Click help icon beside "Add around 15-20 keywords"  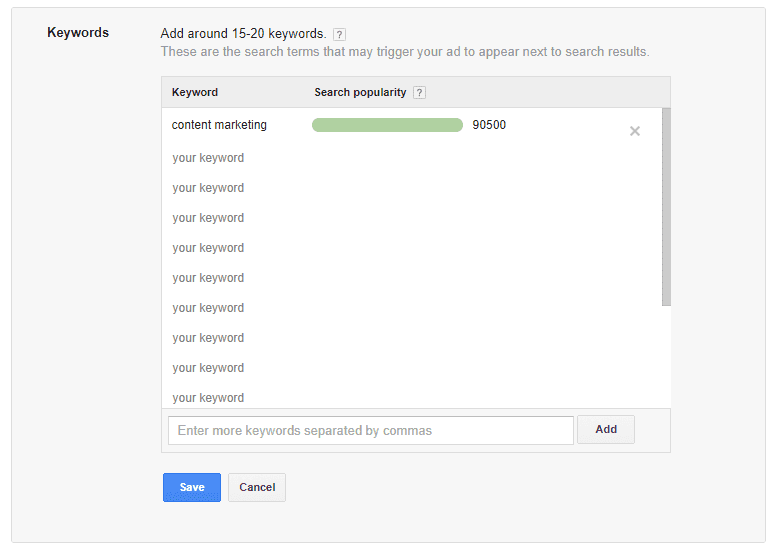coord(340,34)
